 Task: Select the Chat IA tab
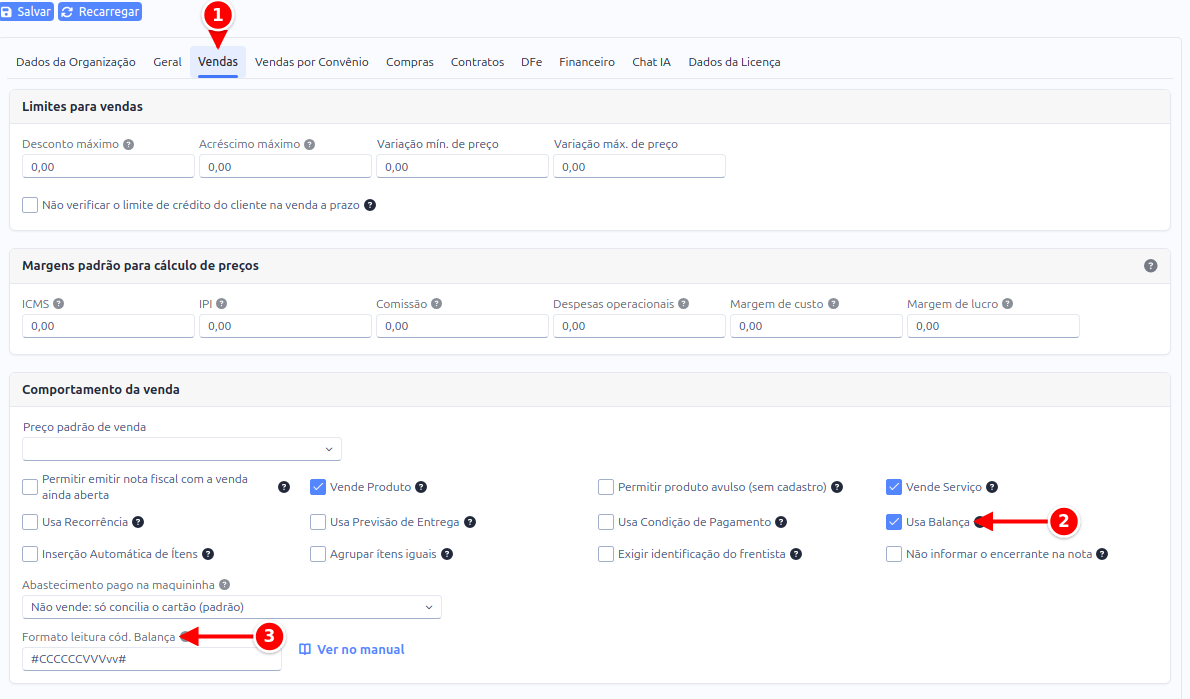pos(651,62)
